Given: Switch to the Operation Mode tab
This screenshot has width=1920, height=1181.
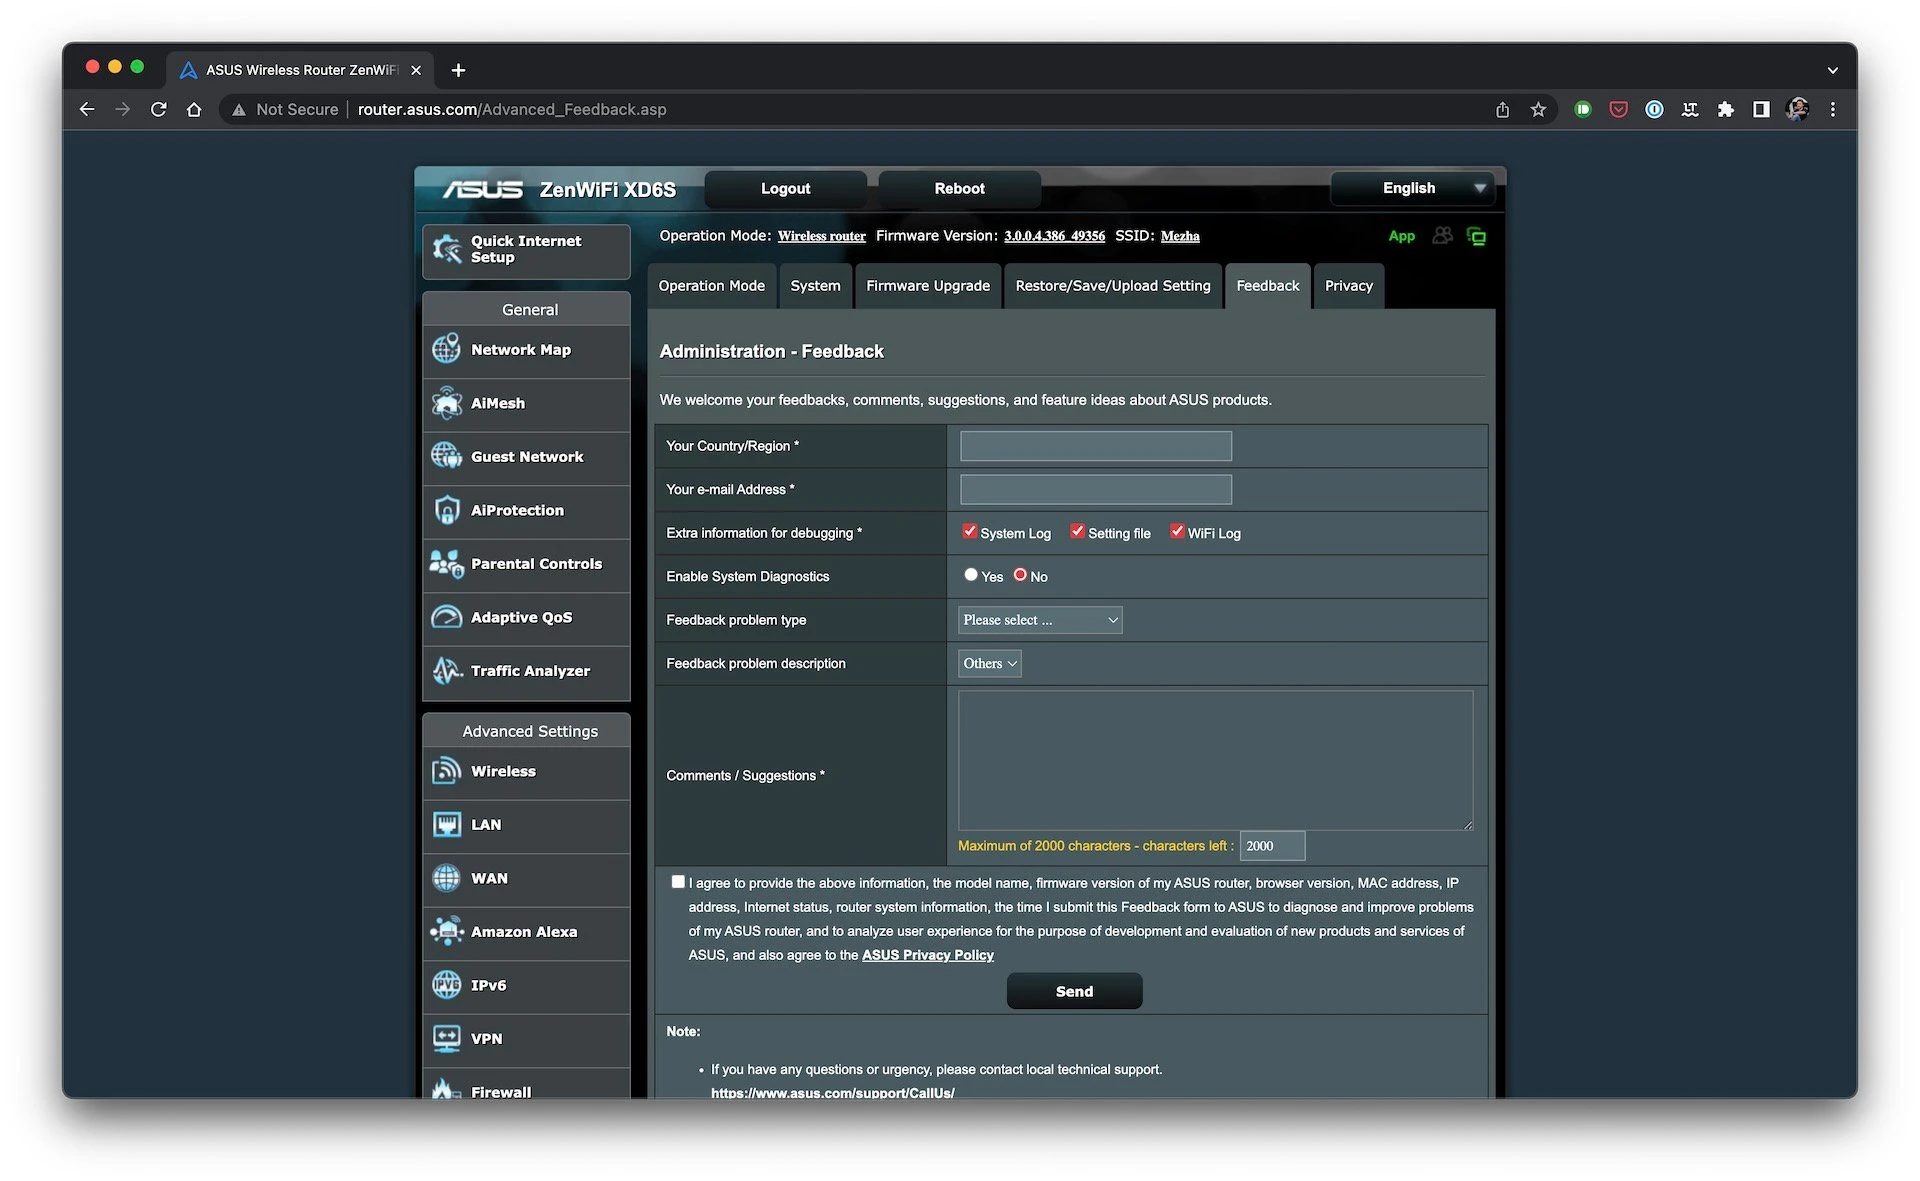Looking at the screenshot, I should (x=711, y=286).
